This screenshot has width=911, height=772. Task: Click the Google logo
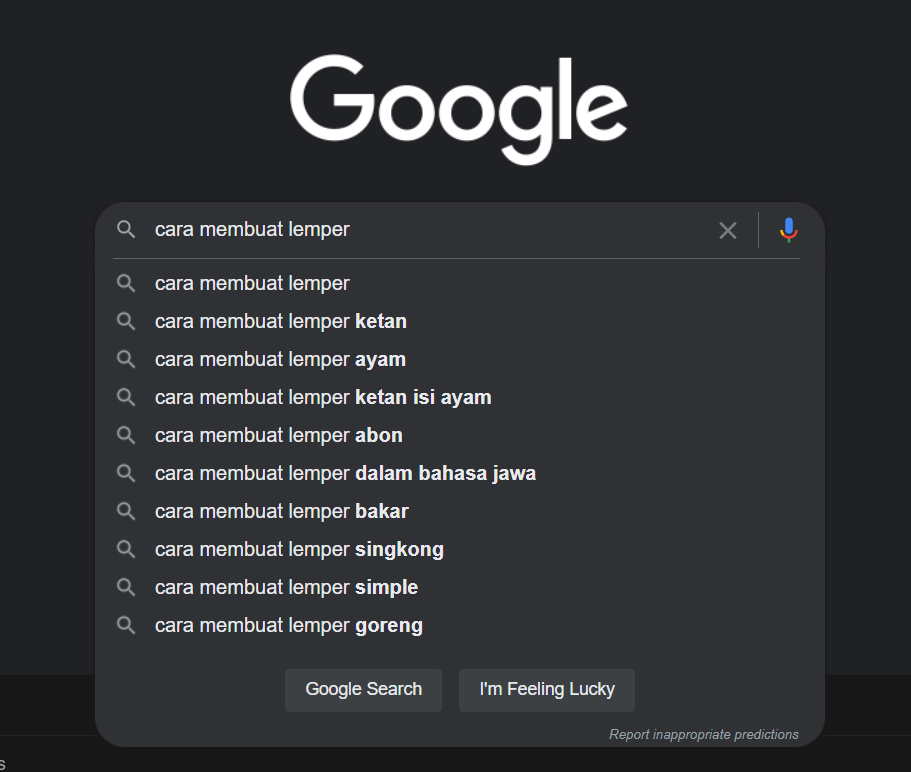click(x=459, y=109)
